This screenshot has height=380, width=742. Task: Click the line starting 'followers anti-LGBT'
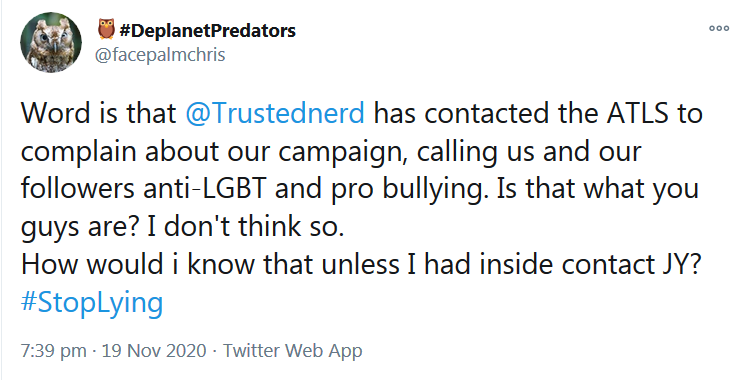coord(360,189)
